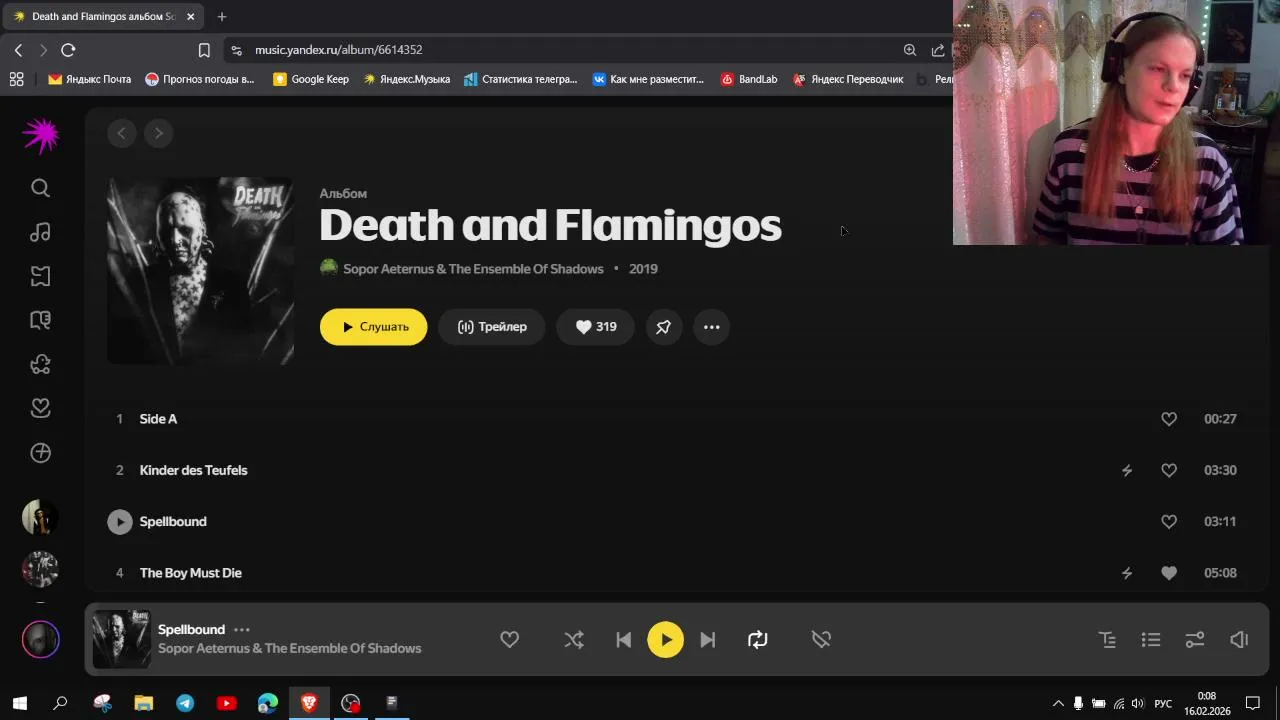Open the concerts ticket icon in sidebar
The image size is (1280, 720).
(40, 276)
